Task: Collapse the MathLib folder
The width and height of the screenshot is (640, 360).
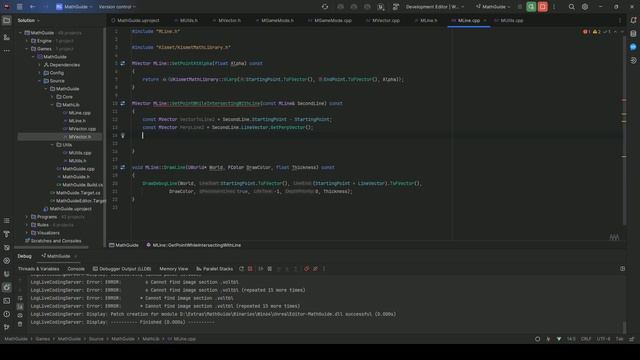Action: (52, 105)
